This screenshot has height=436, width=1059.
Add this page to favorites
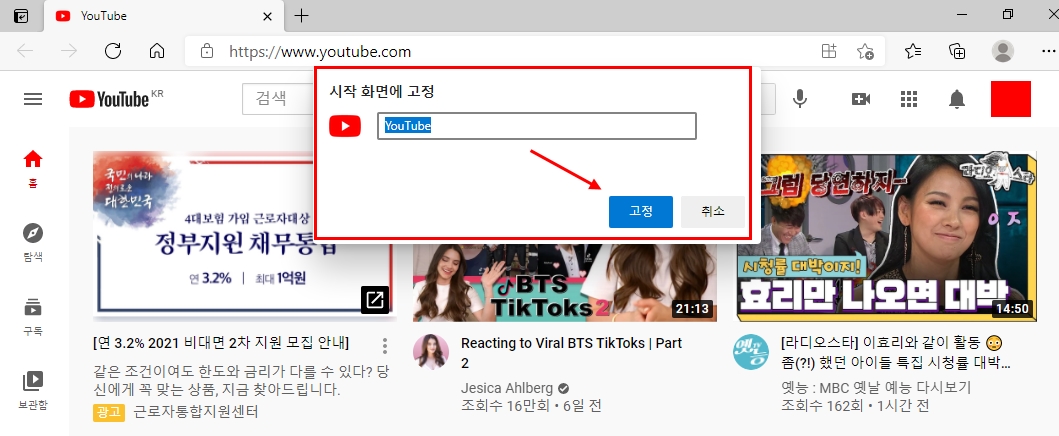[x=865, y=51]
